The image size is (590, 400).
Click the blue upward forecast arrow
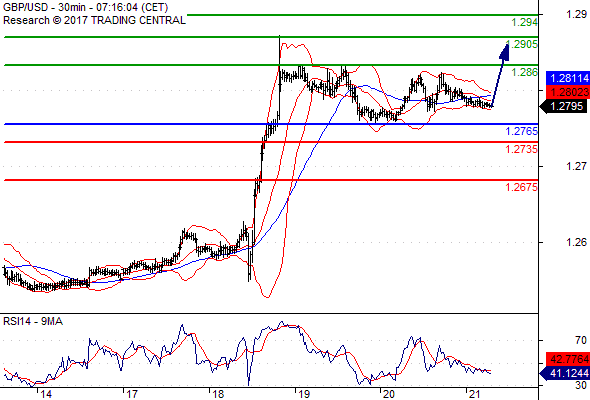tap(500, 75)
